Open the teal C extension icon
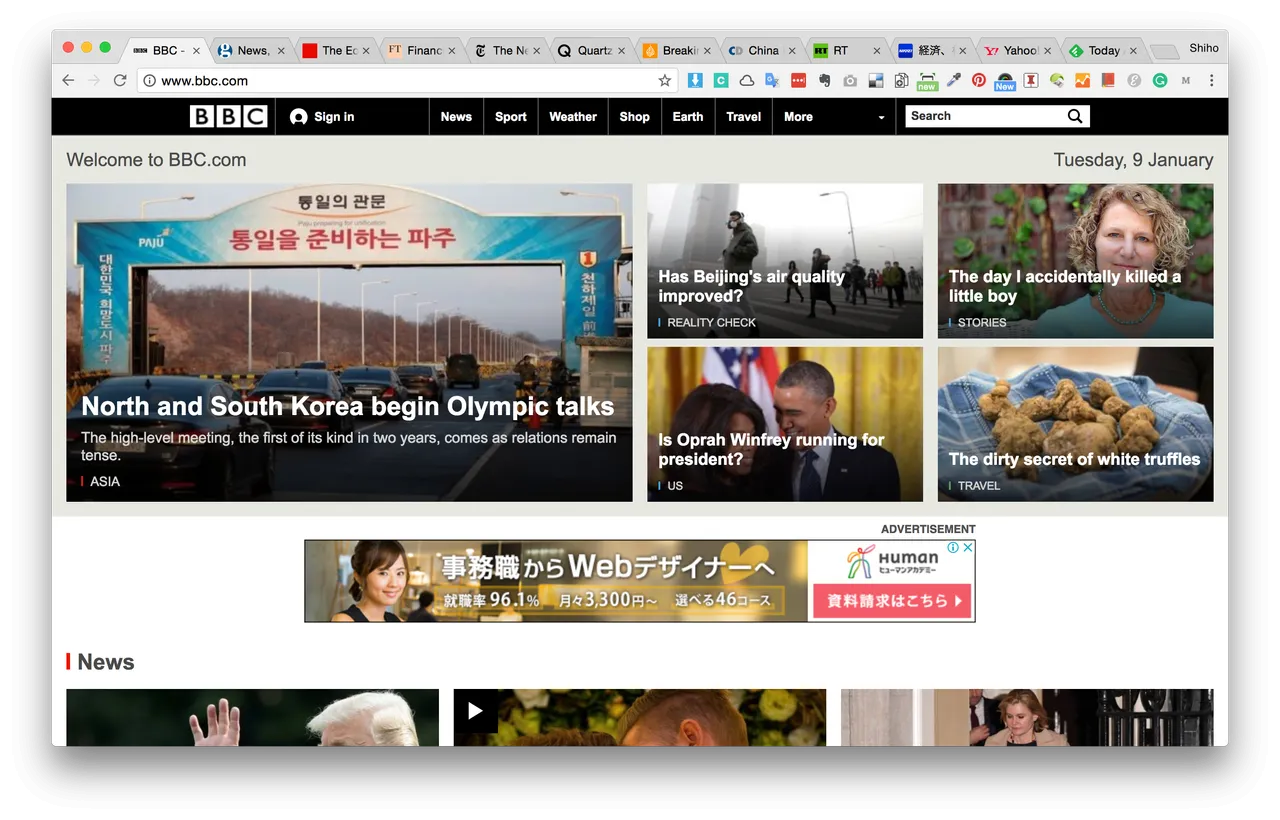Viewport: 1280px width, 820px height. (x=721, y=80)
